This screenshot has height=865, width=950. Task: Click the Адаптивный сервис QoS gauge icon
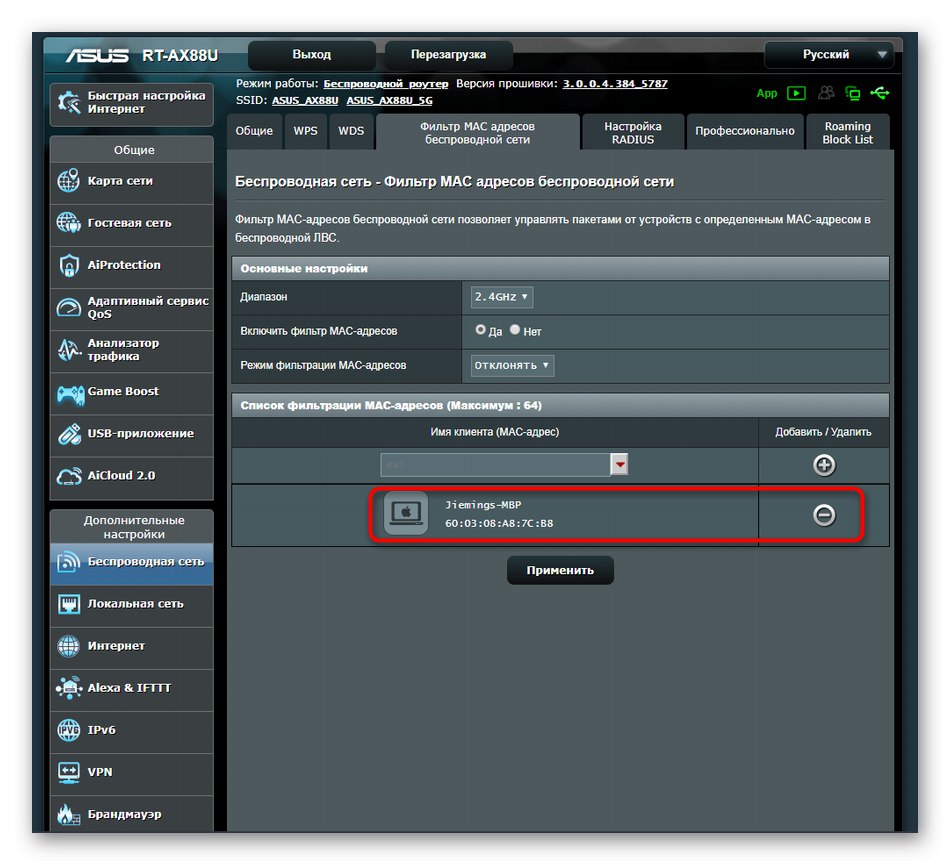68,308
